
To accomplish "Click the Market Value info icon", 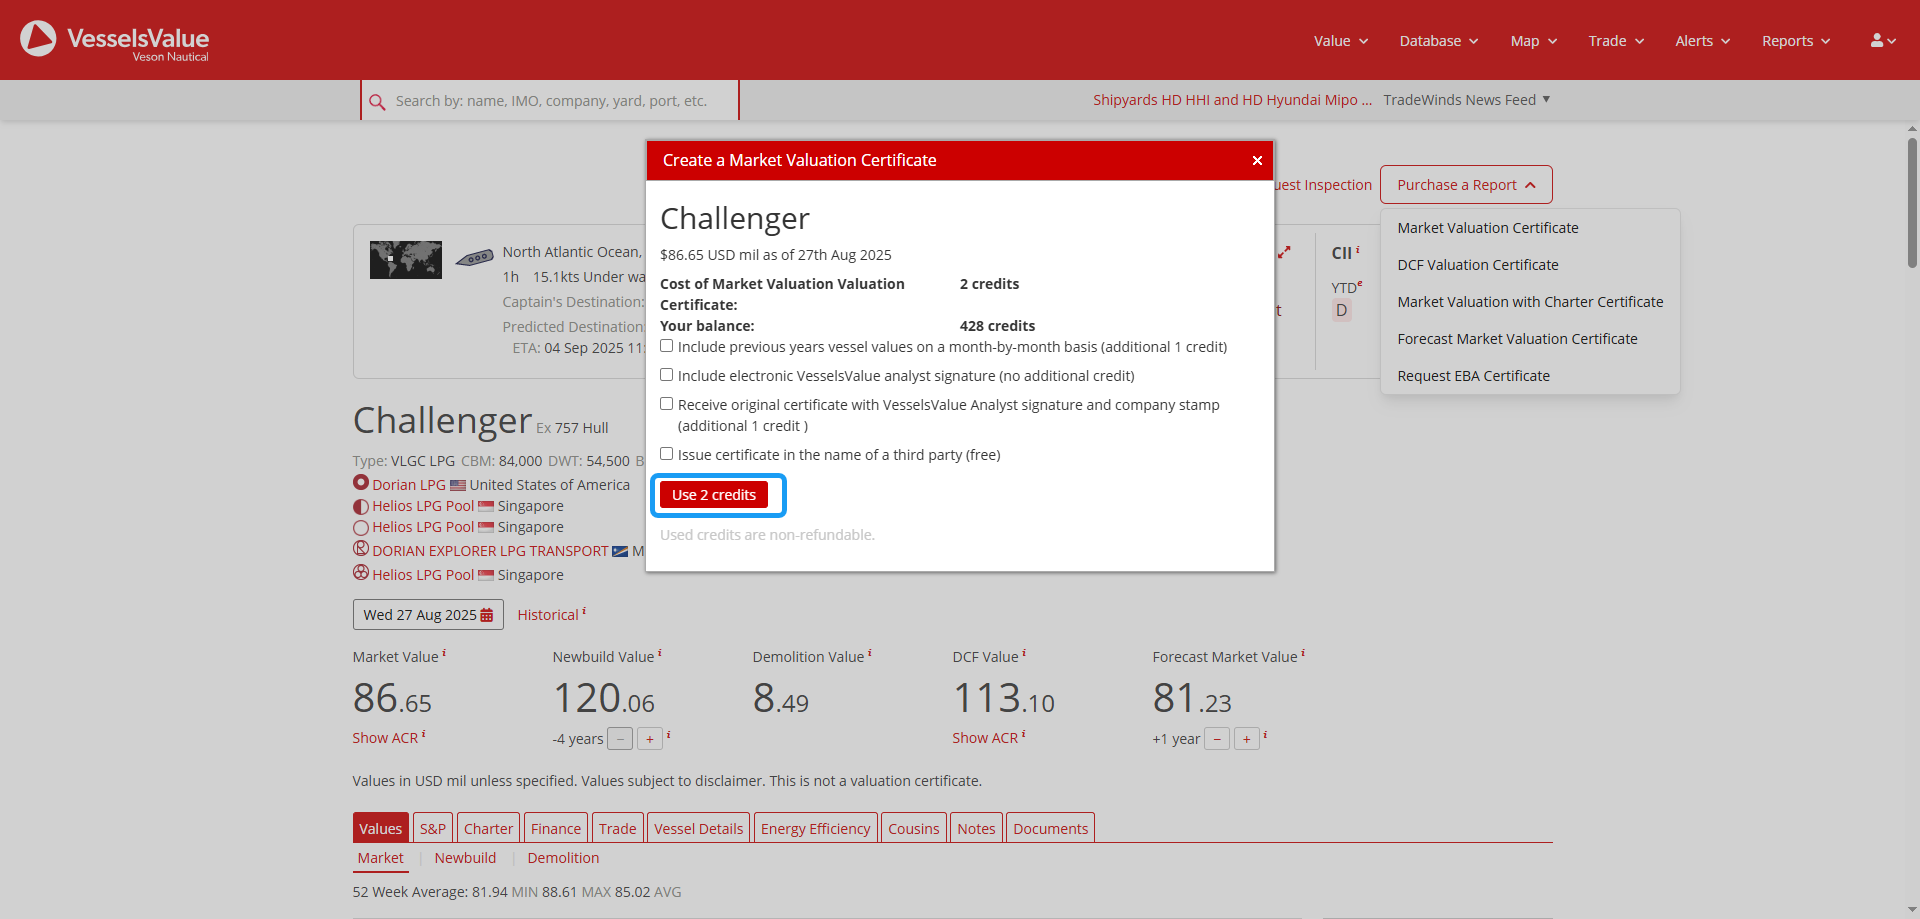I will [x=444, y=654].
